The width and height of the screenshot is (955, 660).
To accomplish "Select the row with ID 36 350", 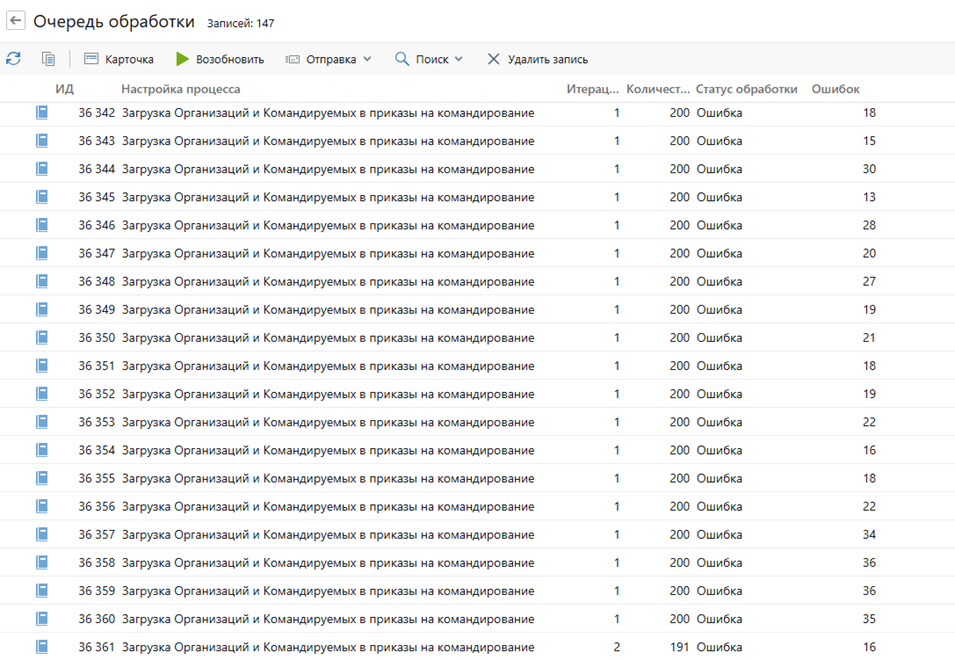I will click(478, 338).
